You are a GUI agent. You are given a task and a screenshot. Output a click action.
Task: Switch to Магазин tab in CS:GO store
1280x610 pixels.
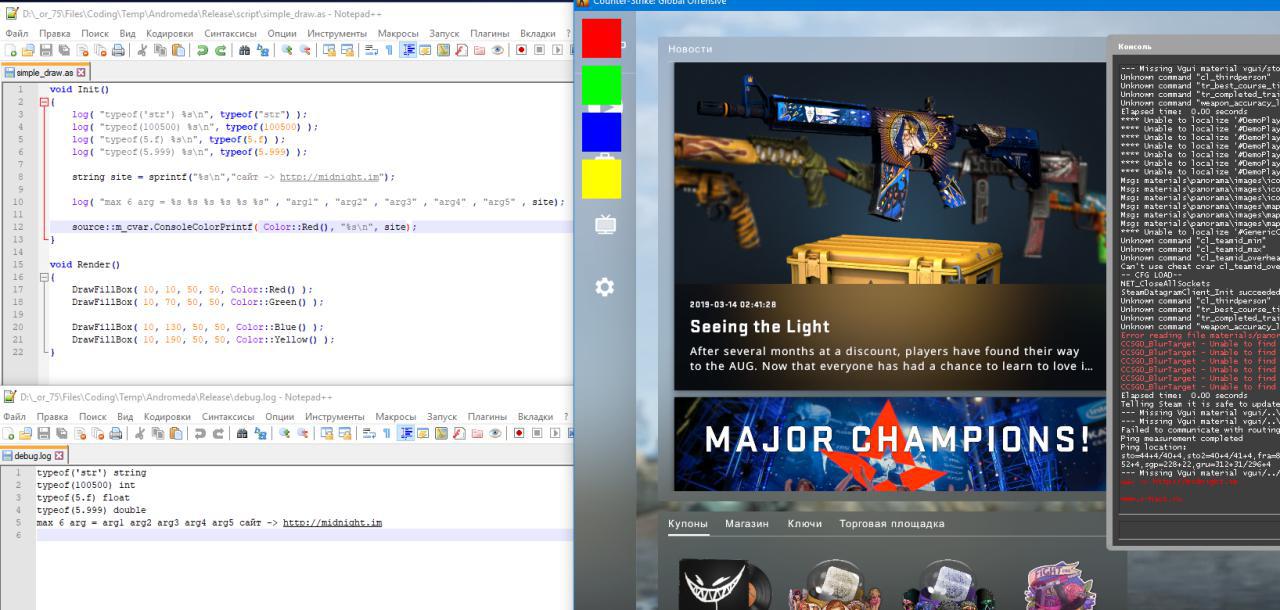(x=747, y=523)
